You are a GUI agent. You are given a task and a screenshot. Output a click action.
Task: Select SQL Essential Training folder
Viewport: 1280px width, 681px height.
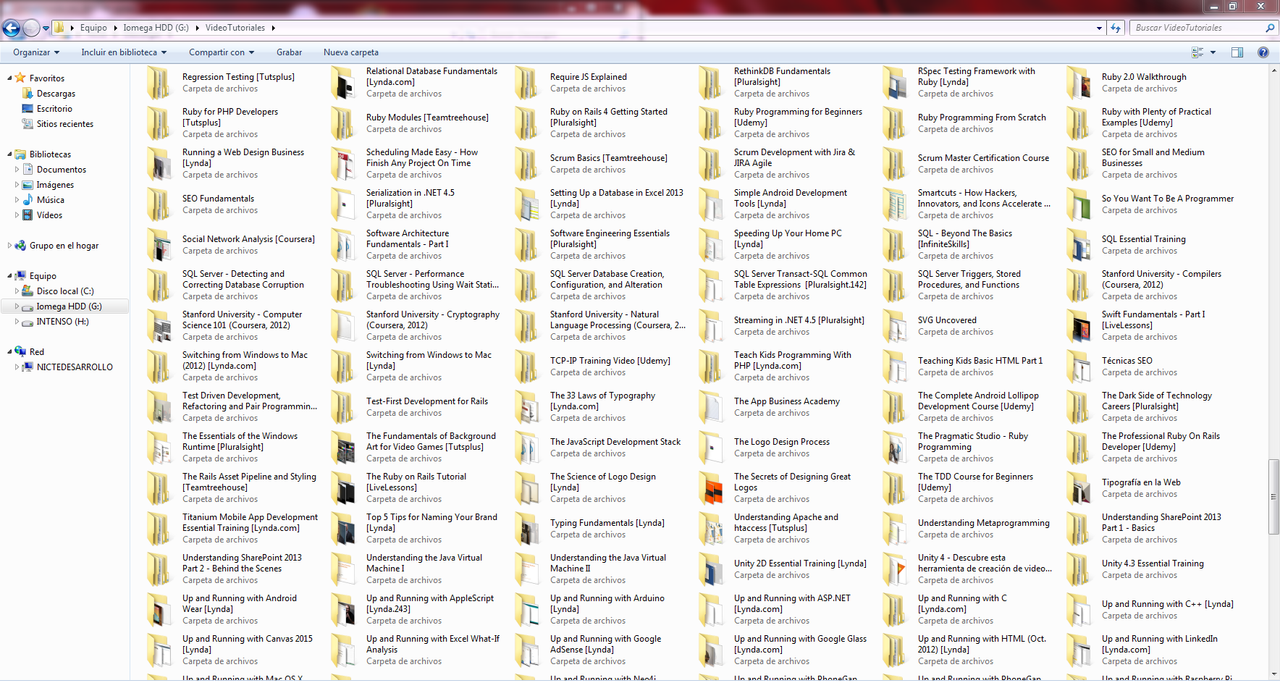pyautogui.click(x=1154, y=245)
